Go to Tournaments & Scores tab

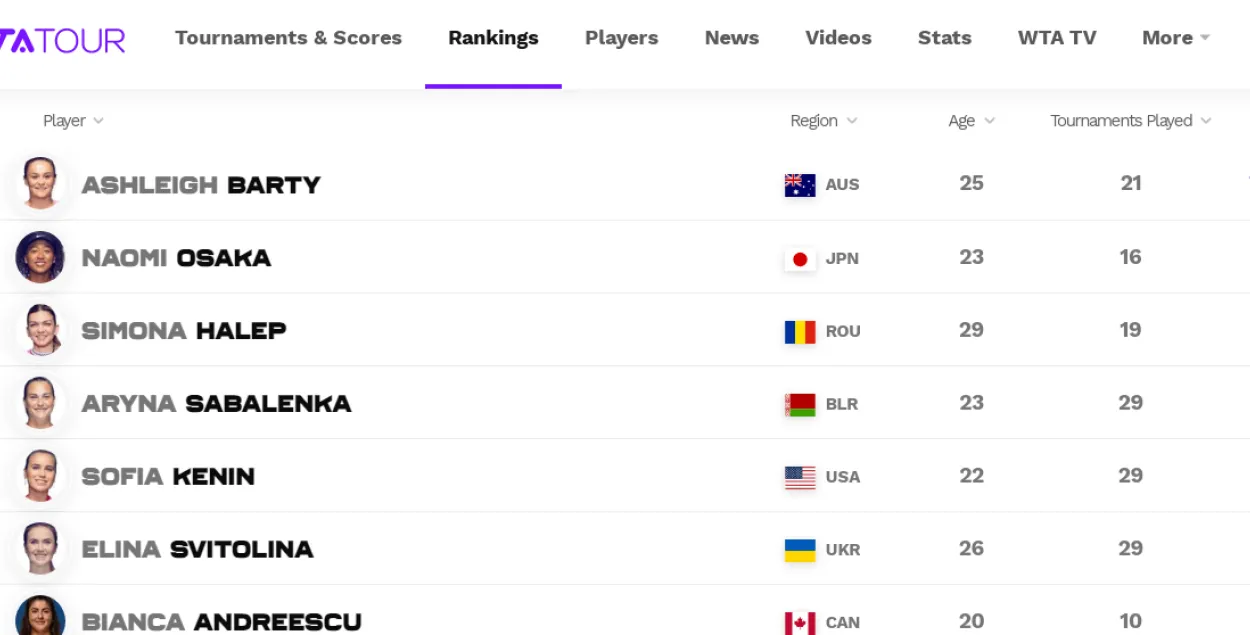[288, 38]
